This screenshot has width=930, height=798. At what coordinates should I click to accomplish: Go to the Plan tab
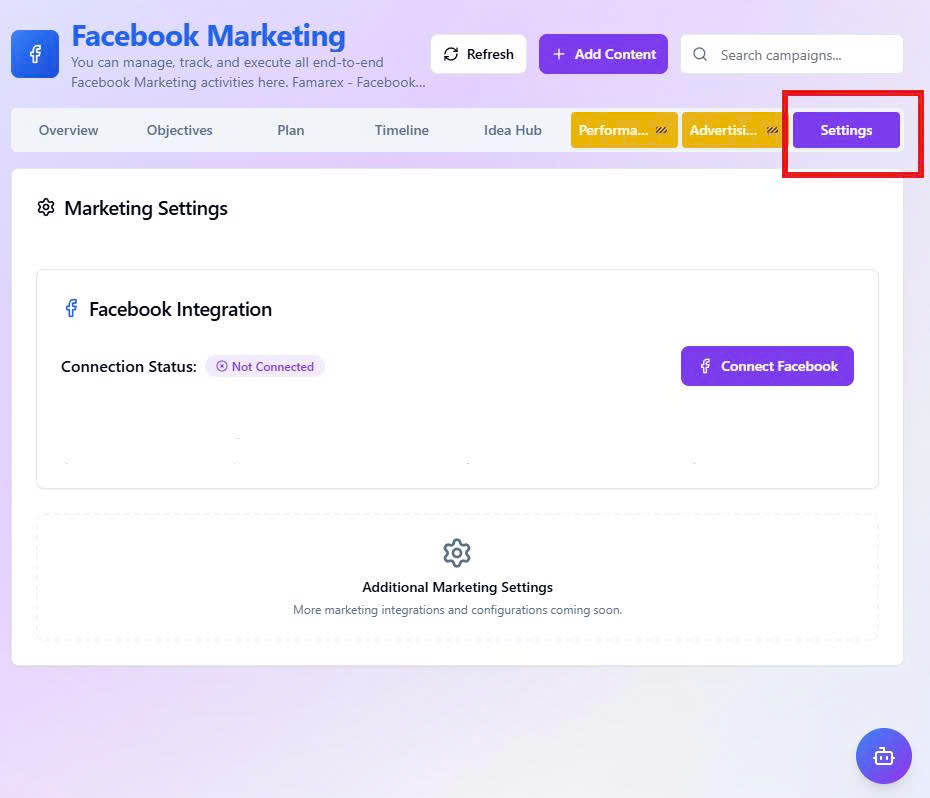(x=291, y=130)
